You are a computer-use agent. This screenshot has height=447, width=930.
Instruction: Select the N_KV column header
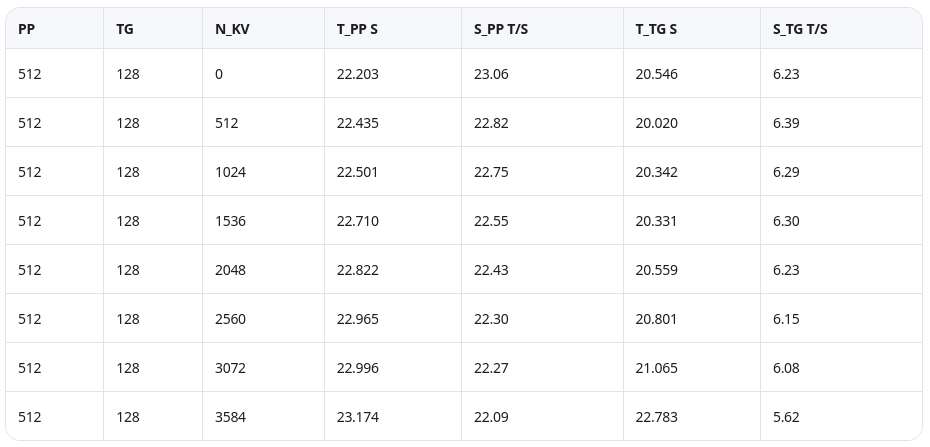(232, 29)
